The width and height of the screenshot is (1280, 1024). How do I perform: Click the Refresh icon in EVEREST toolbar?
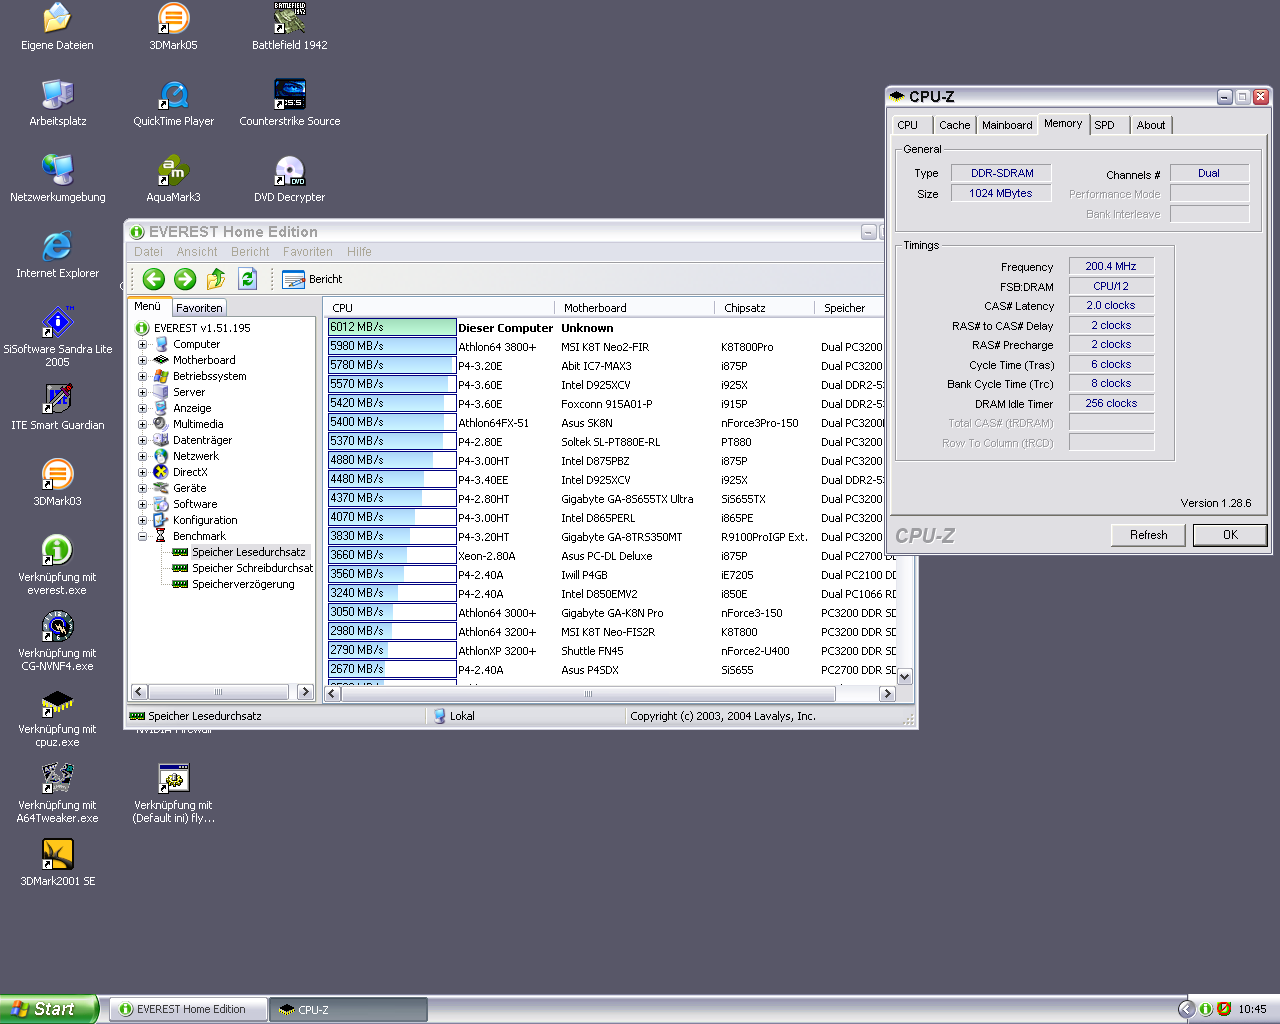pos(248,279)
